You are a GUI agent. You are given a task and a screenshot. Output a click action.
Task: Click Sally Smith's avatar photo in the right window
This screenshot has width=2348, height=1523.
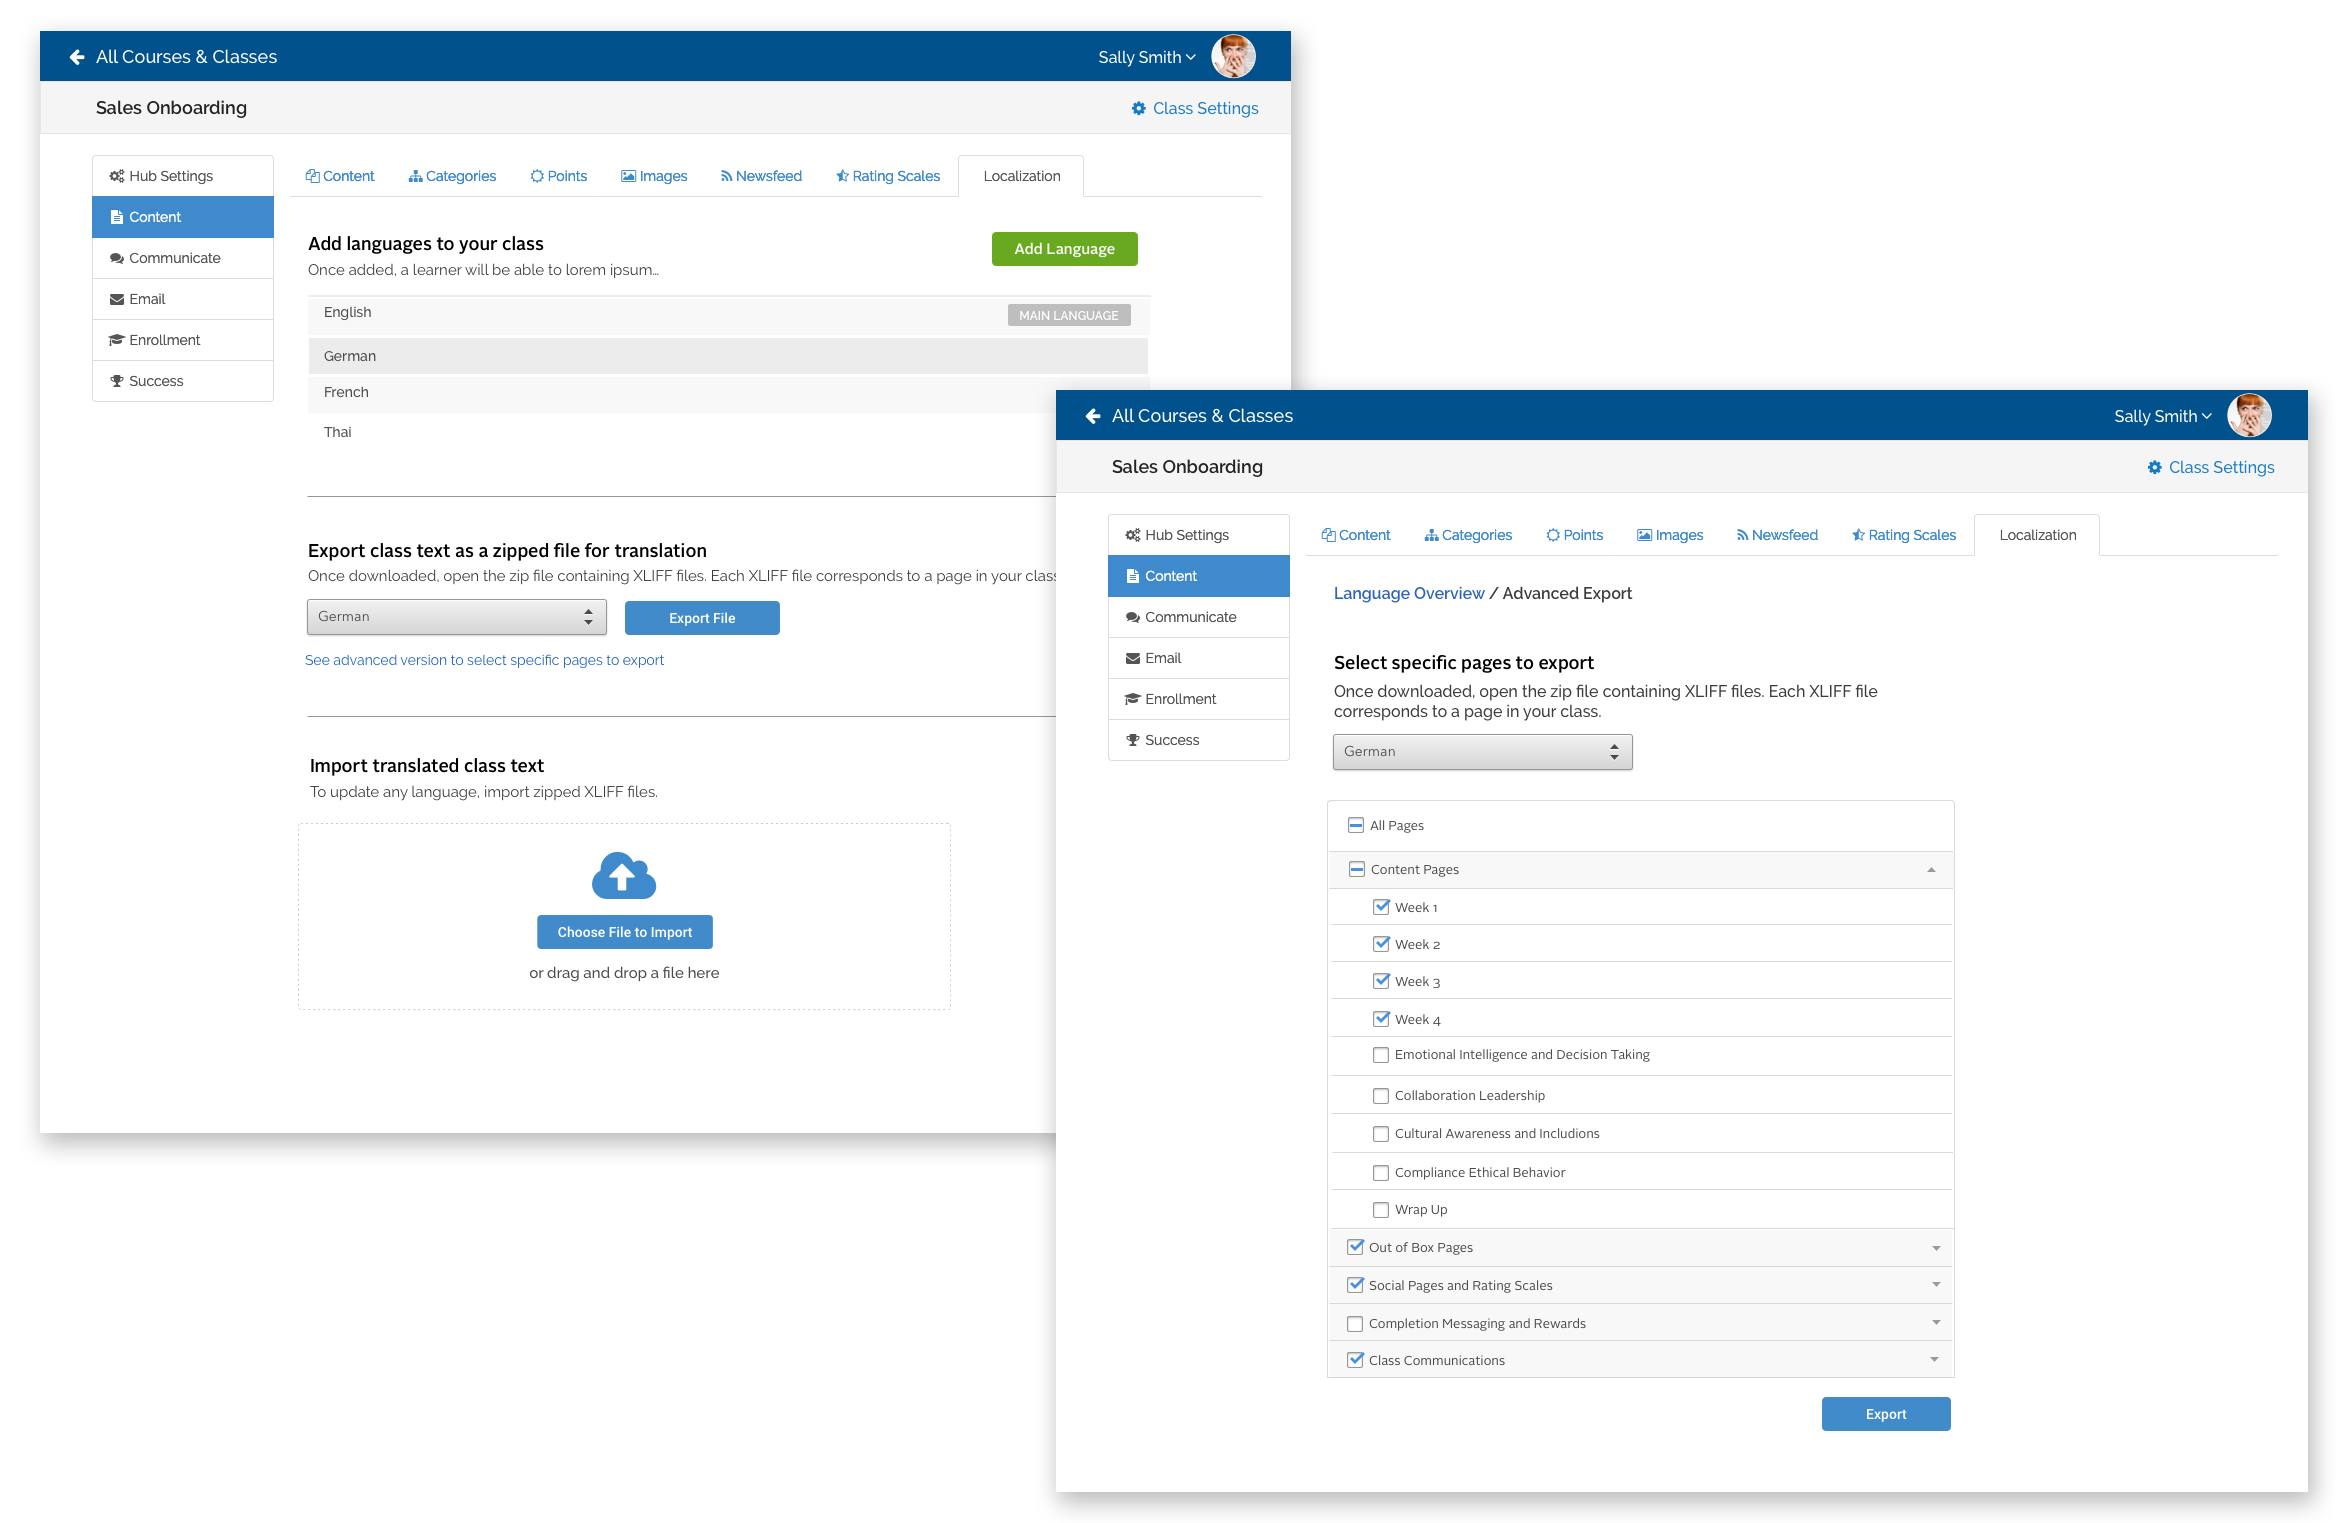point(2249,416)
